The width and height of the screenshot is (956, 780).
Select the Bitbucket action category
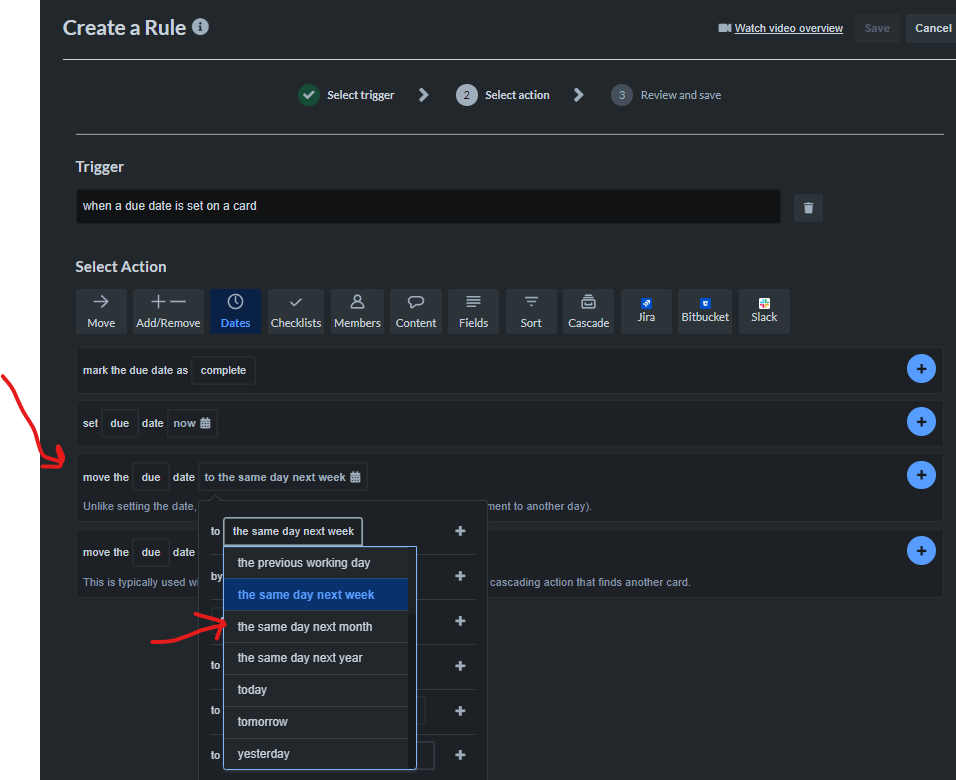coord(705,311)
